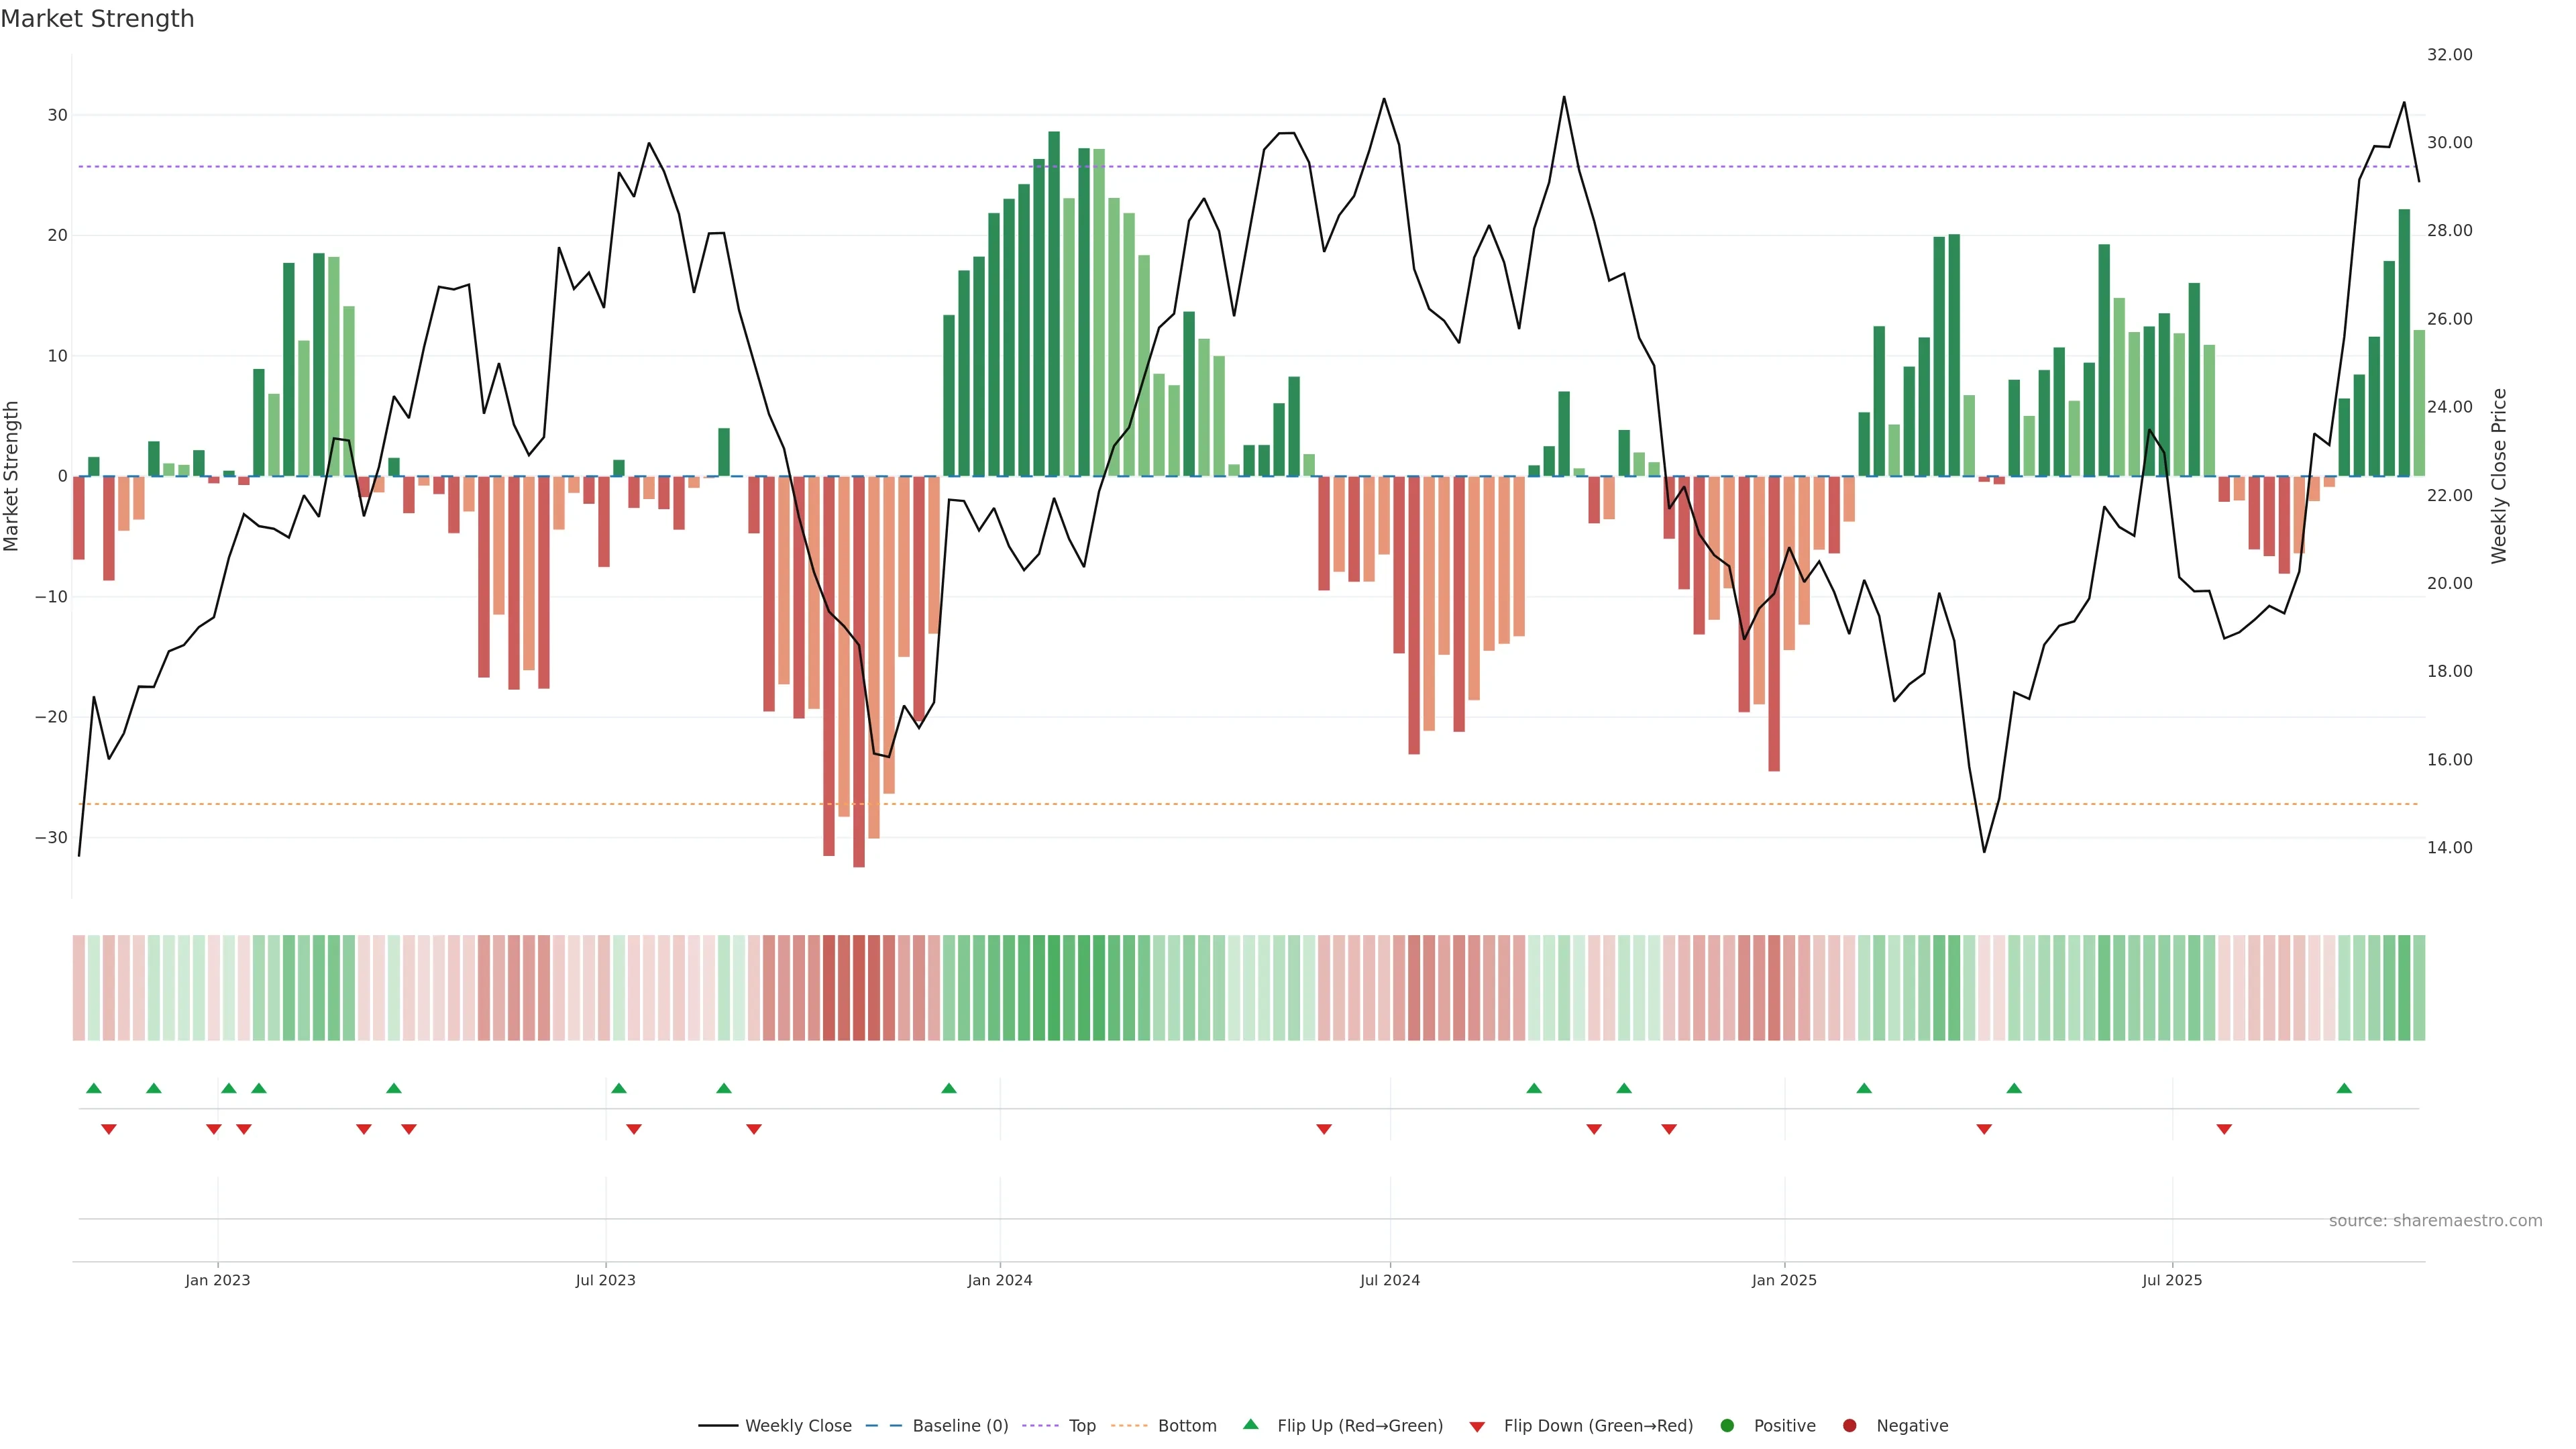Image resolution: width=2576 pixels, height=1449 pixels.
Task: Click flip-up triangle marker near Jan 2024
Action: [949, 1088]
